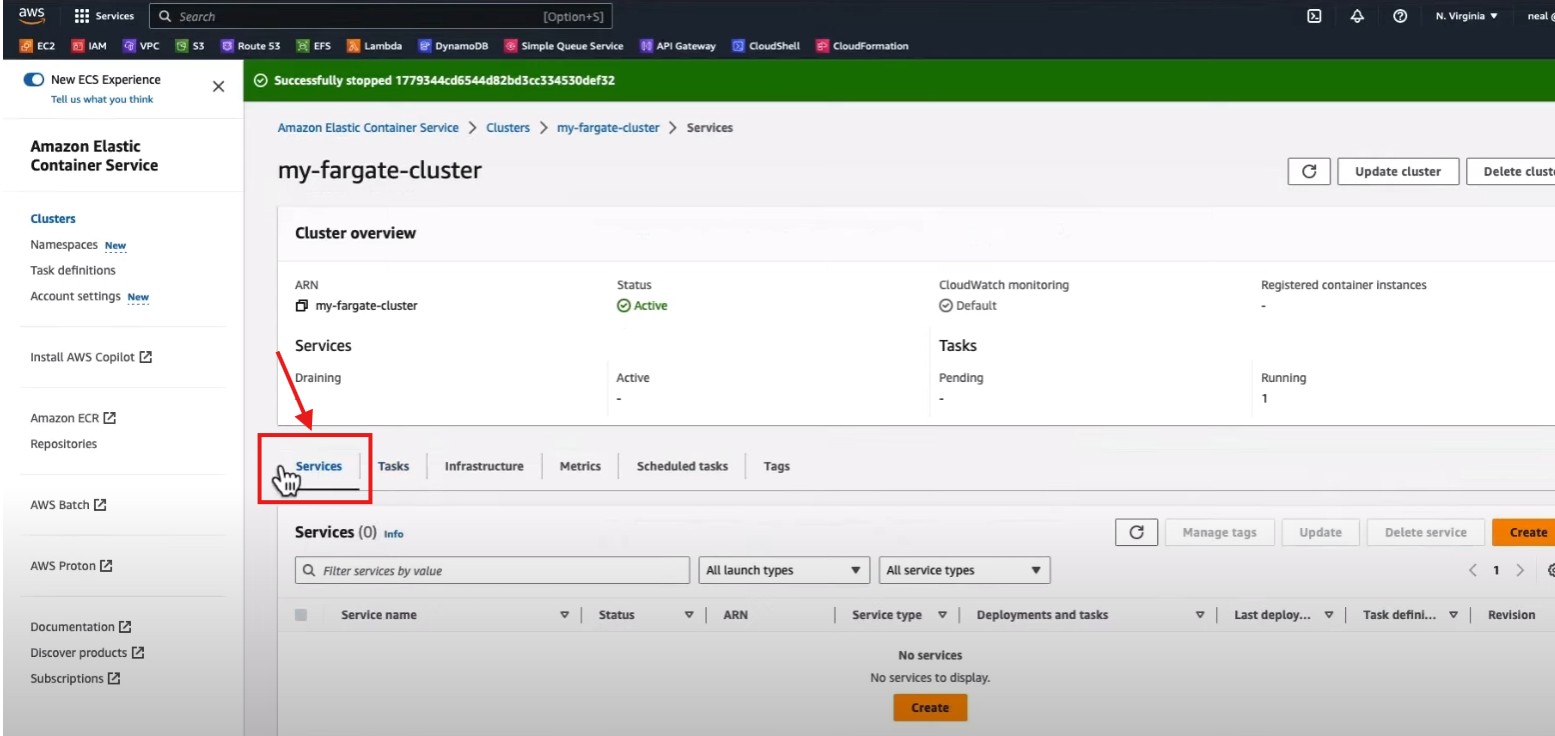Open the CloudShell icon in top bar
Screen dimensions: 1555x736
coord(1316,16)
